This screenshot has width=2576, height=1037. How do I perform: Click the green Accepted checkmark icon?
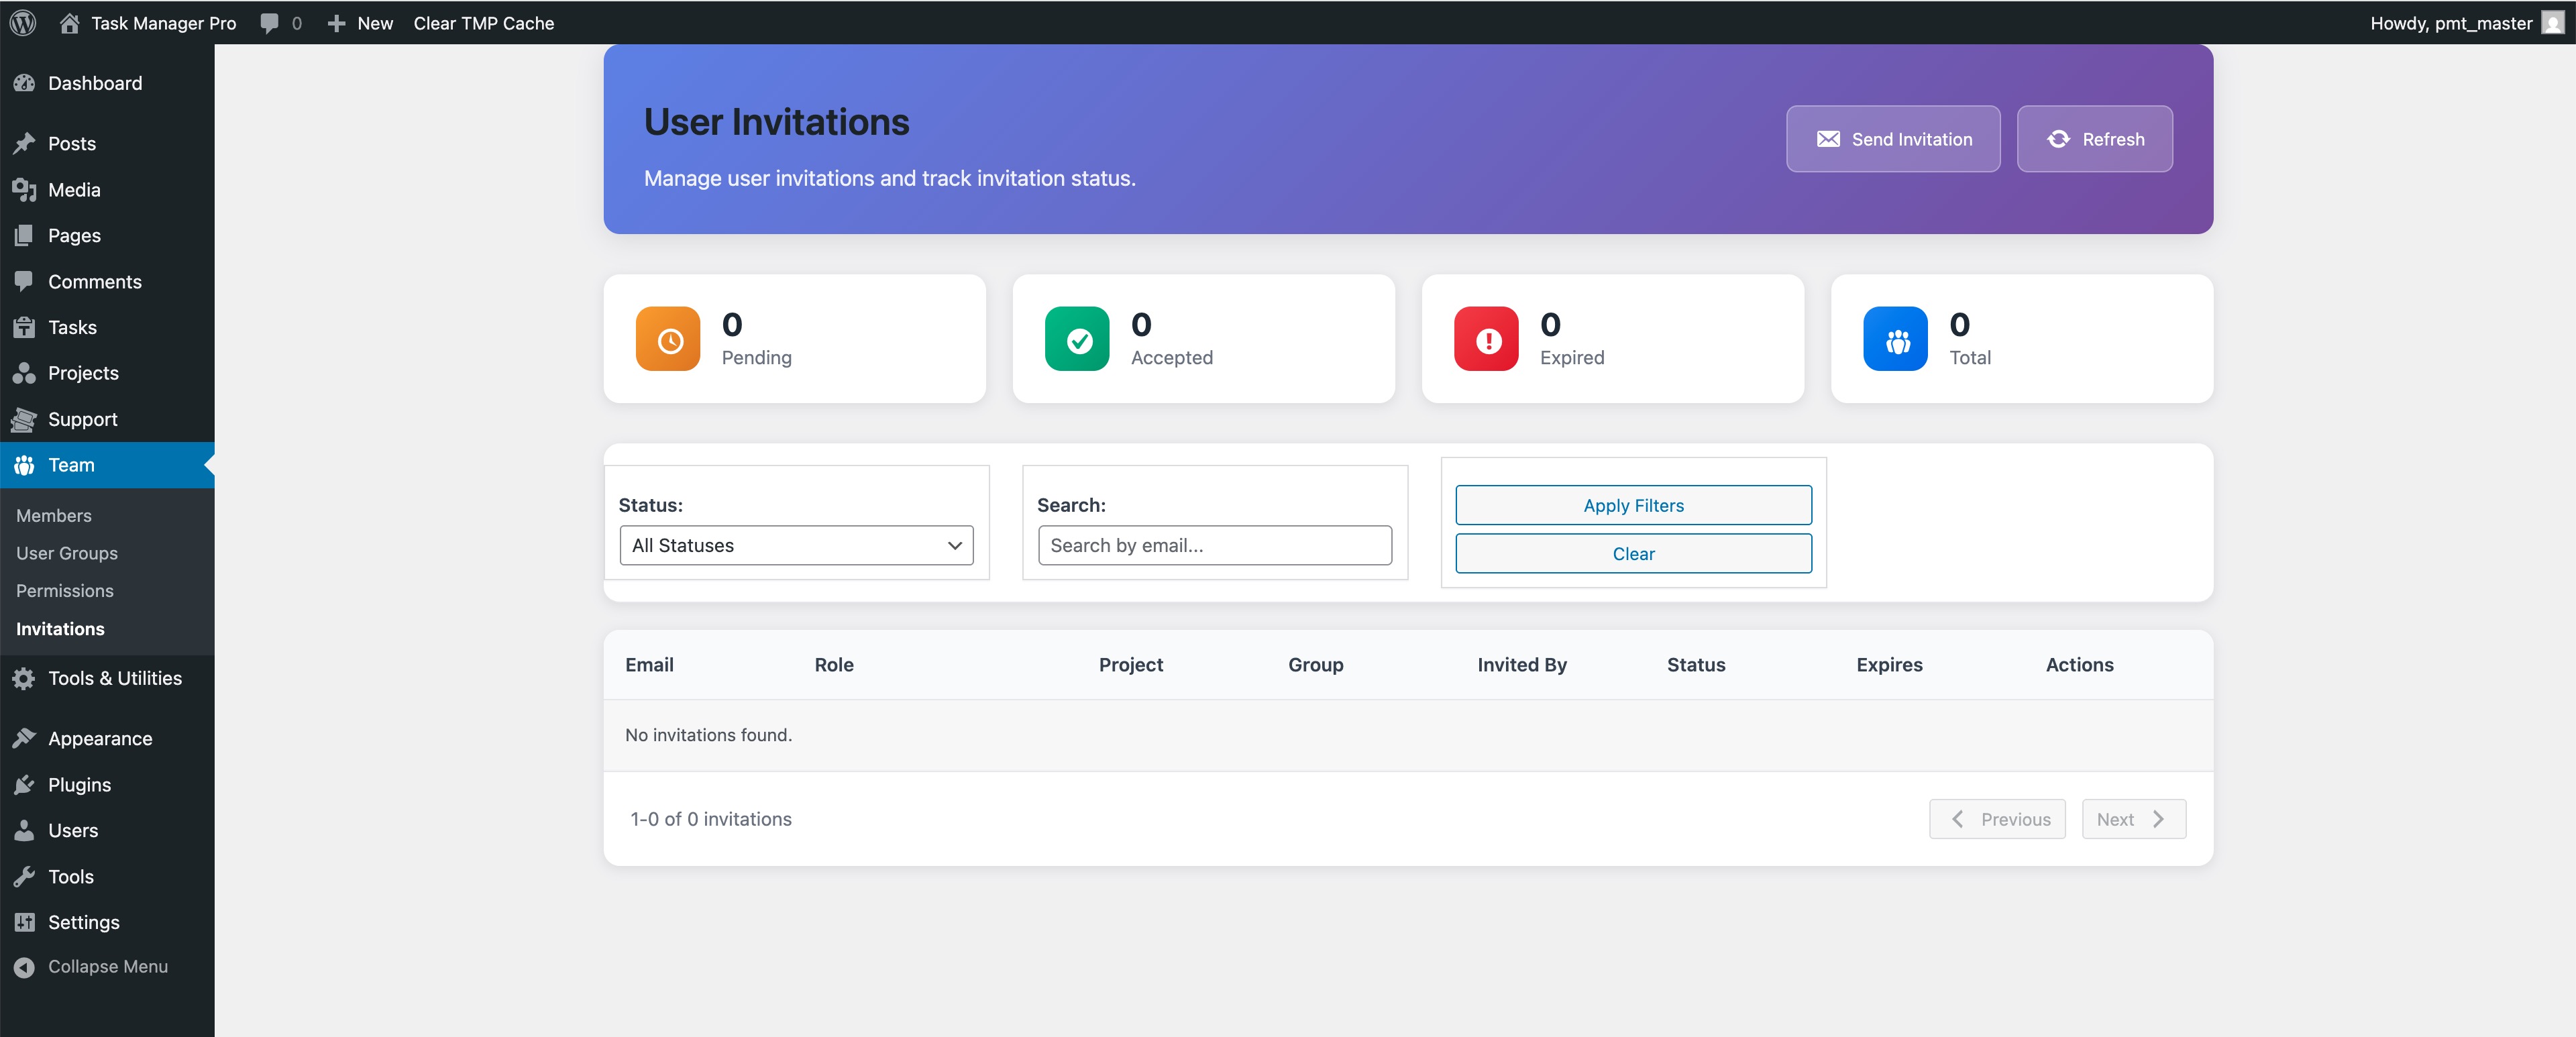pos(1077,339)
